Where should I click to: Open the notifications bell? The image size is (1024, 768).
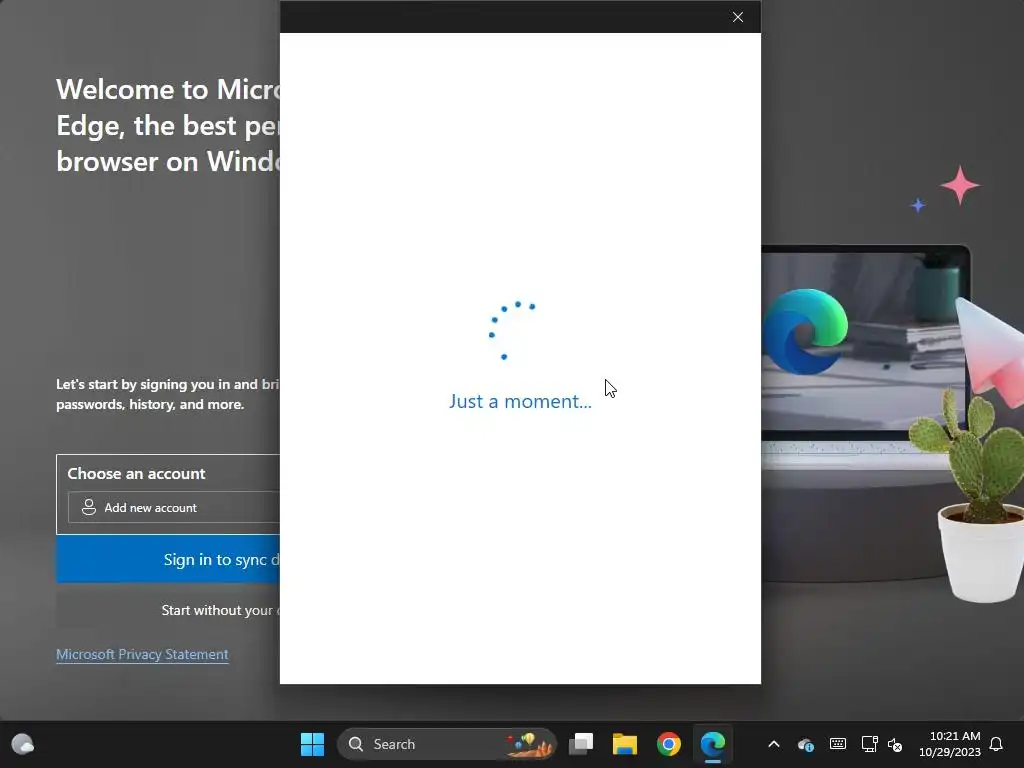(996, 744)
